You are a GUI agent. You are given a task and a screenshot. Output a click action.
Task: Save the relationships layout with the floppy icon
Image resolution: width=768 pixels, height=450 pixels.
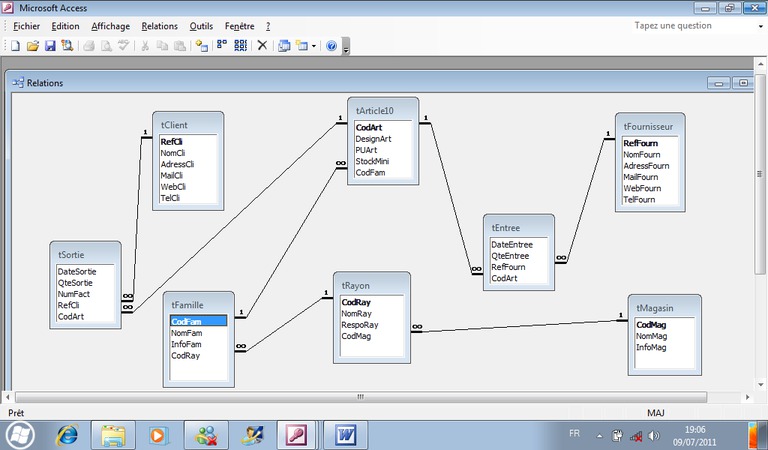pos(49,46)
